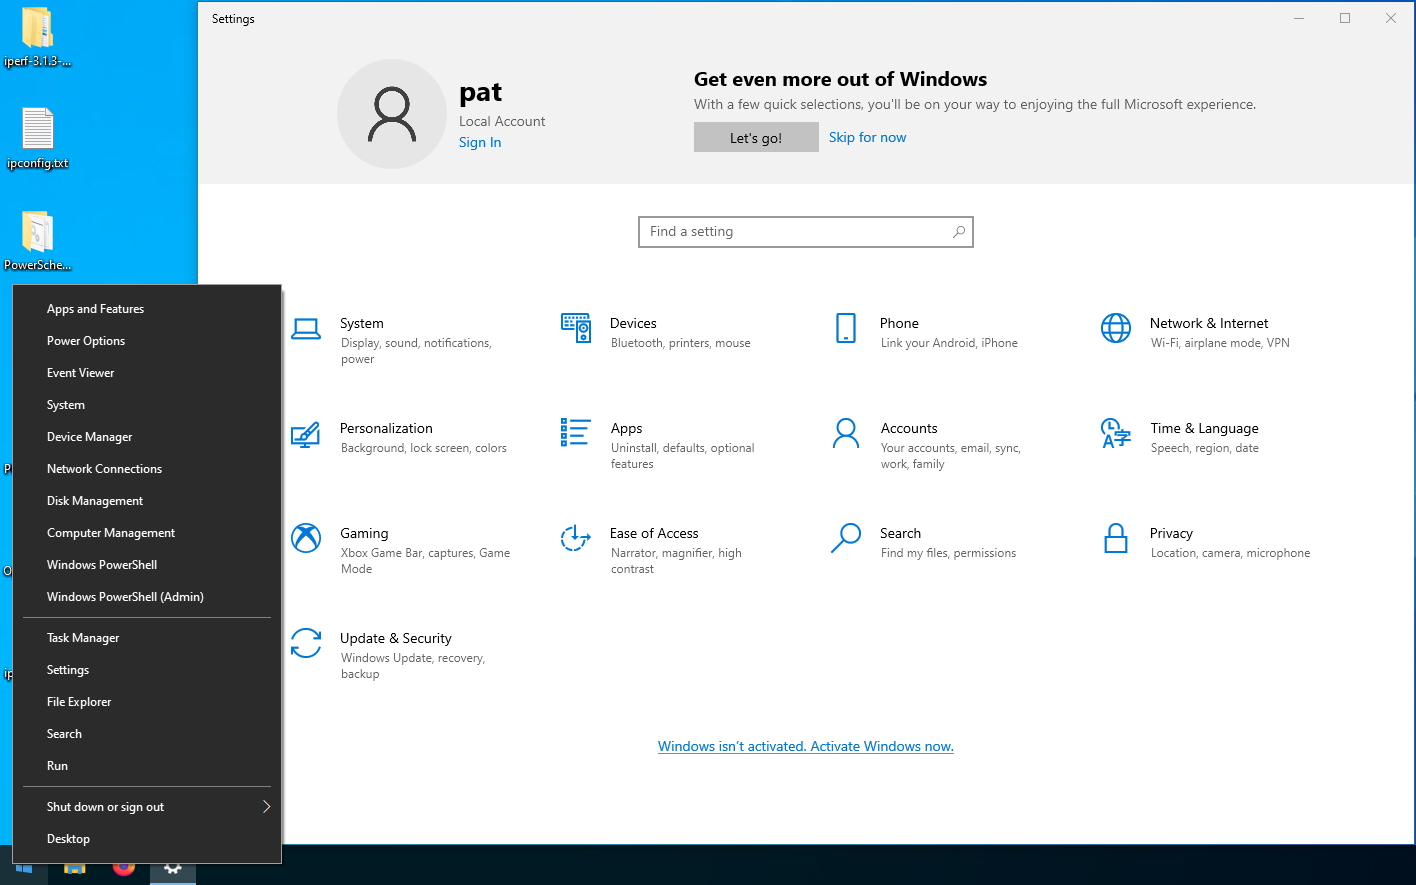Click Activate Windows now link

click(805, 746)
